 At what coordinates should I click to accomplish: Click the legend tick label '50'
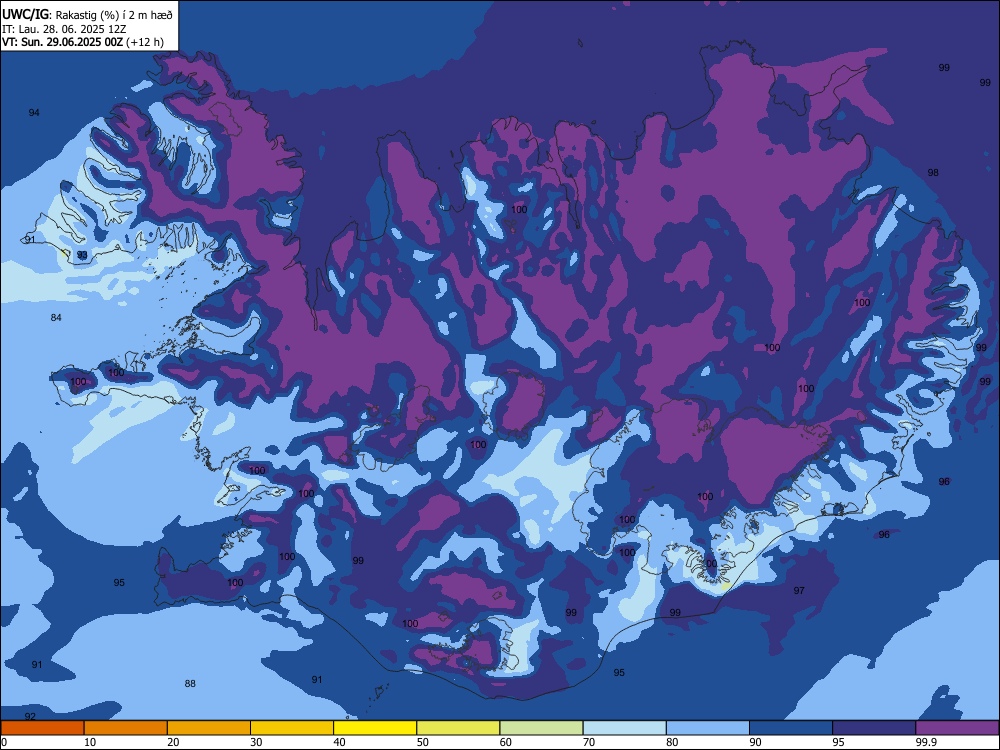tap(423, 742)
